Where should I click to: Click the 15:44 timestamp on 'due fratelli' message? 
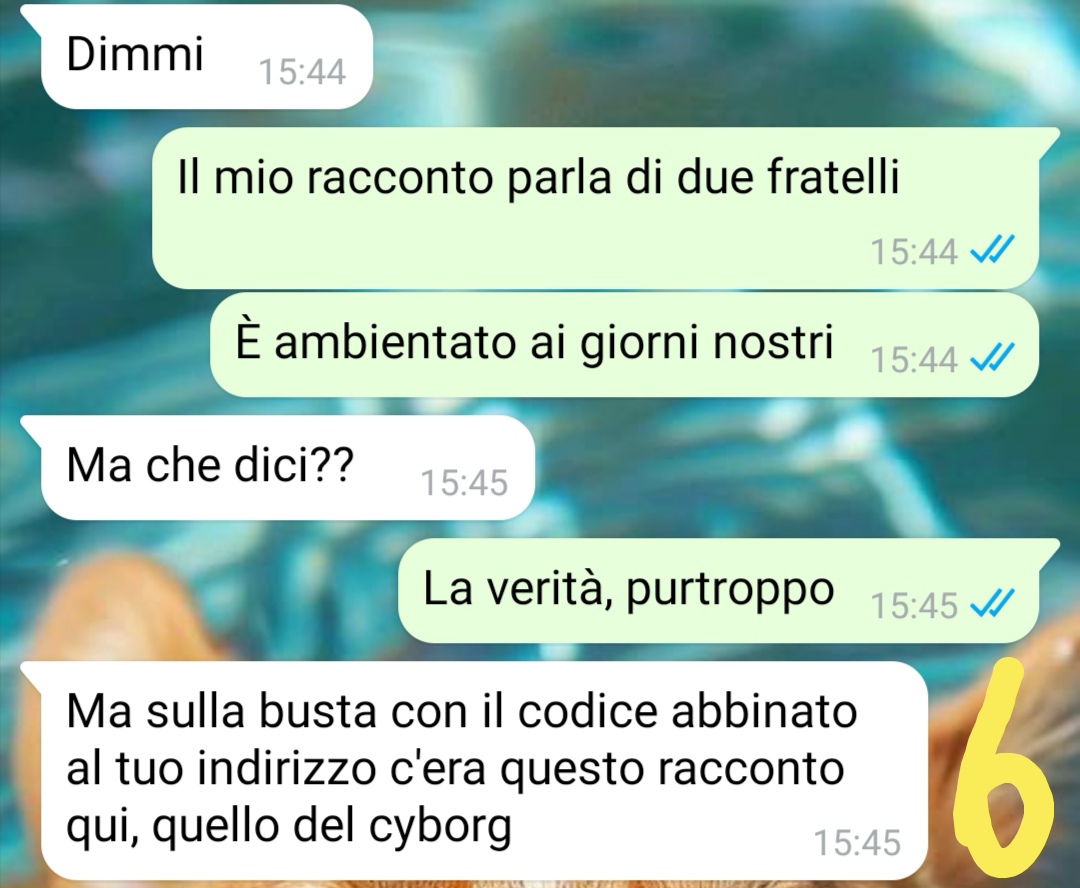[914, 251]
